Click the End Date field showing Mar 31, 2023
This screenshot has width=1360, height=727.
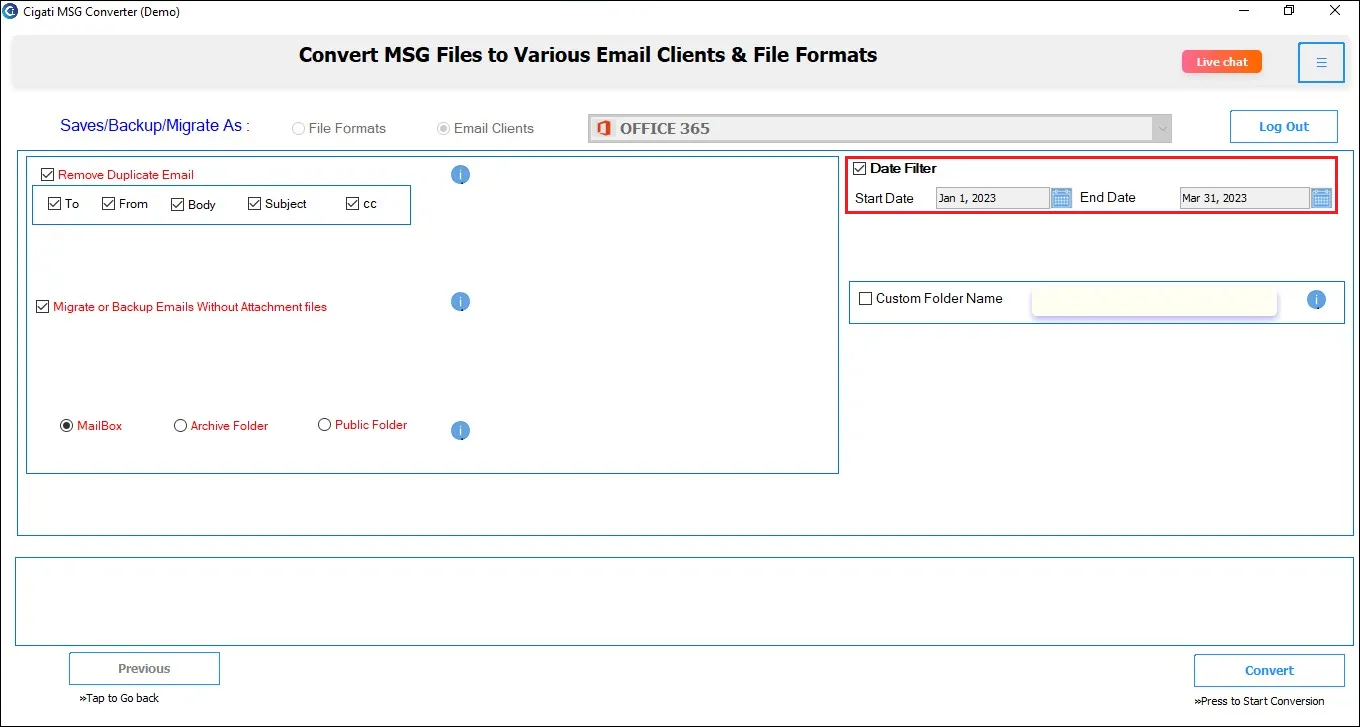(1245, 198)
